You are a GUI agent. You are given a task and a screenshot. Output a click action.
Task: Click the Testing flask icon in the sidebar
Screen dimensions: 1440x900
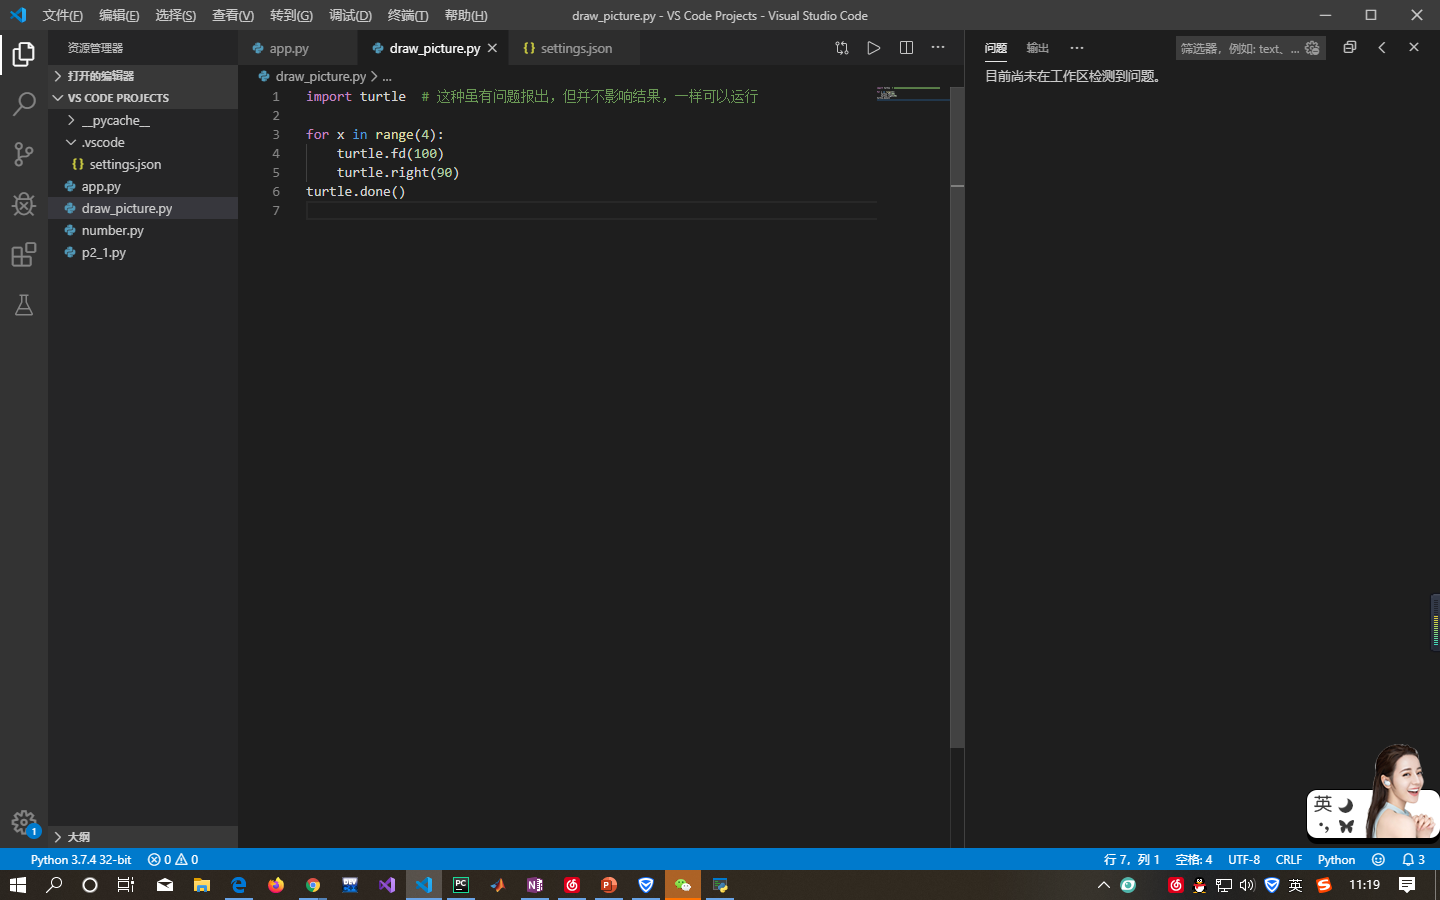click(23, 305)
